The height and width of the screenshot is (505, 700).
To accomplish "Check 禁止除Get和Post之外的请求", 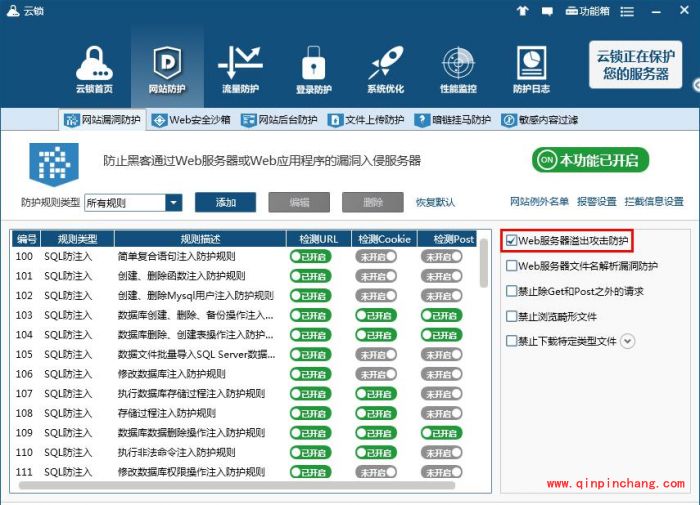I will (512, 292).
